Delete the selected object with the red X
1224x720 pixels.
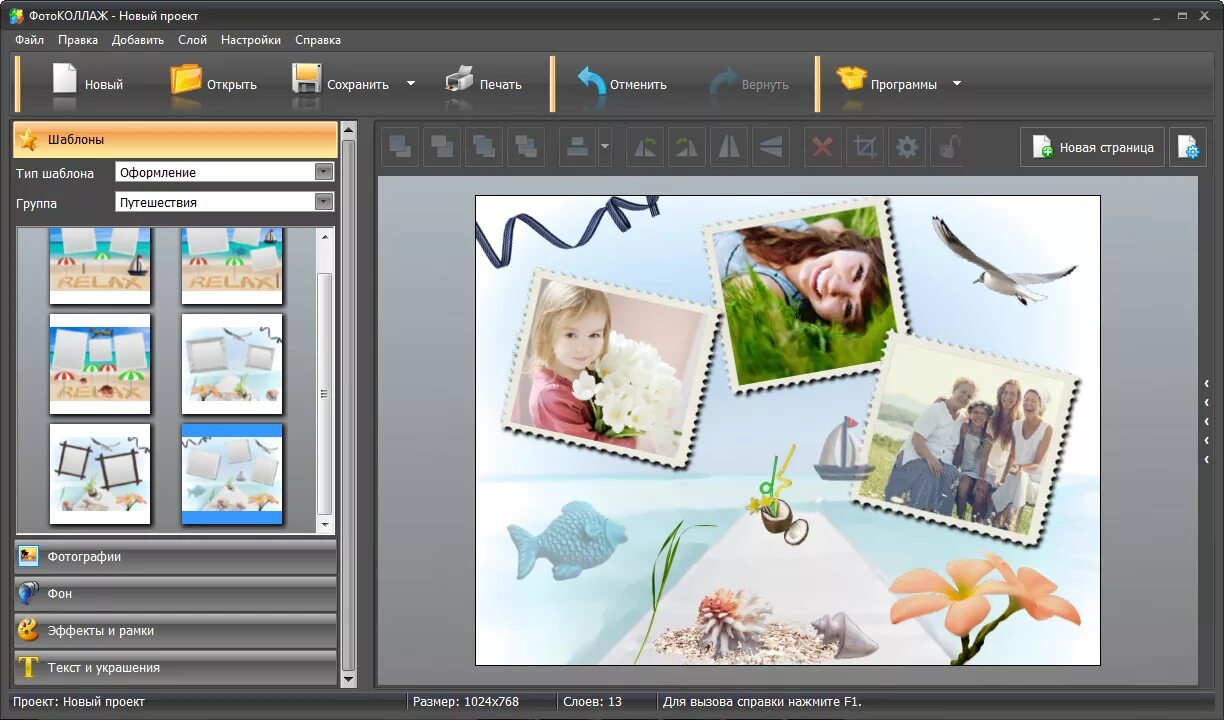823,147
